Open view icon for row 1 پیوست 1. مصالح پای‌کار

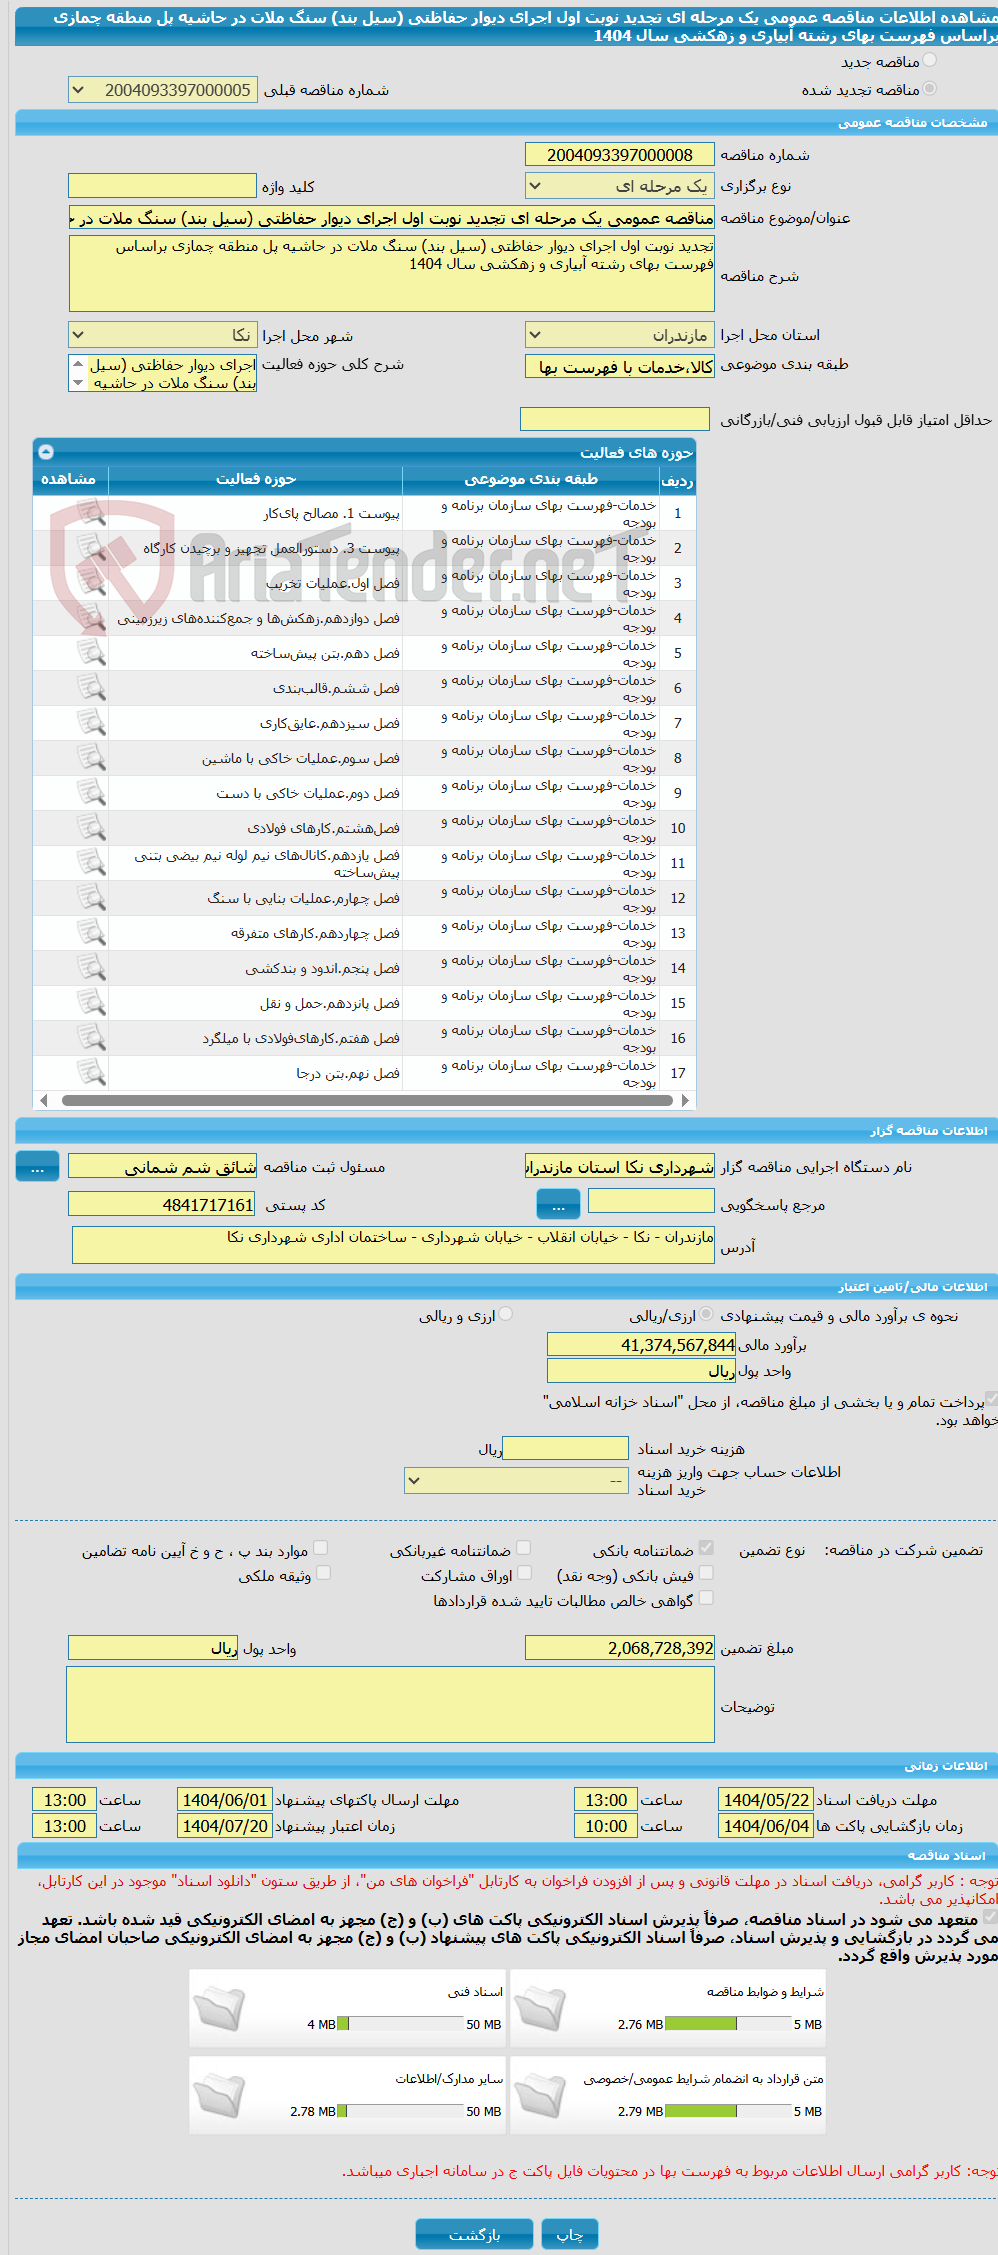click(91, 513)
